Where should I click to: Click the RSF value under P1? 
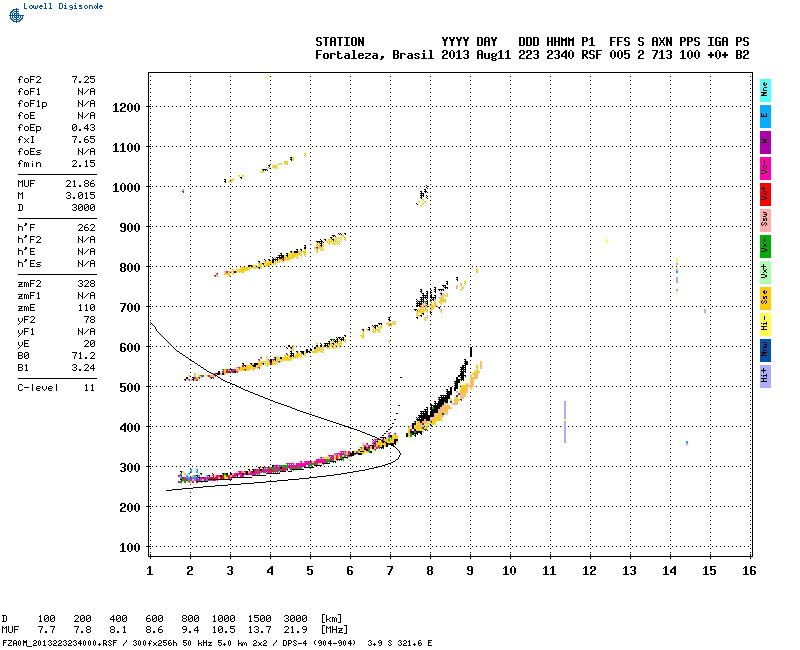pyautogui.click(x=592, y=55)
